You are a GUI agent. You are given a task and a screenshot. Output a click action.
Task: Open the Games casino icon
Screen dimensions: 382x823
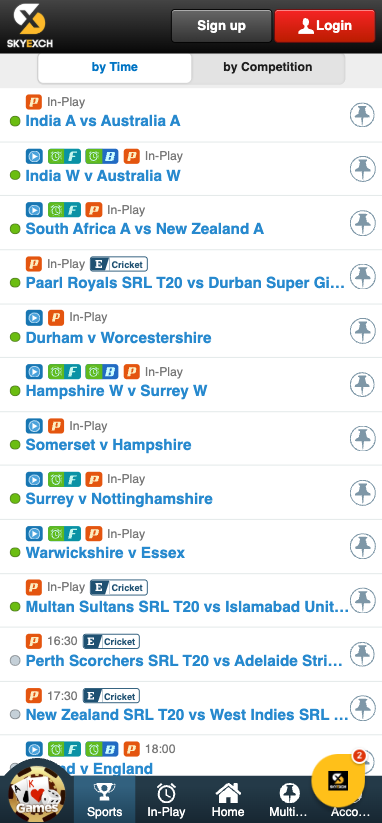pyautogui.click(x=37, y=790)
